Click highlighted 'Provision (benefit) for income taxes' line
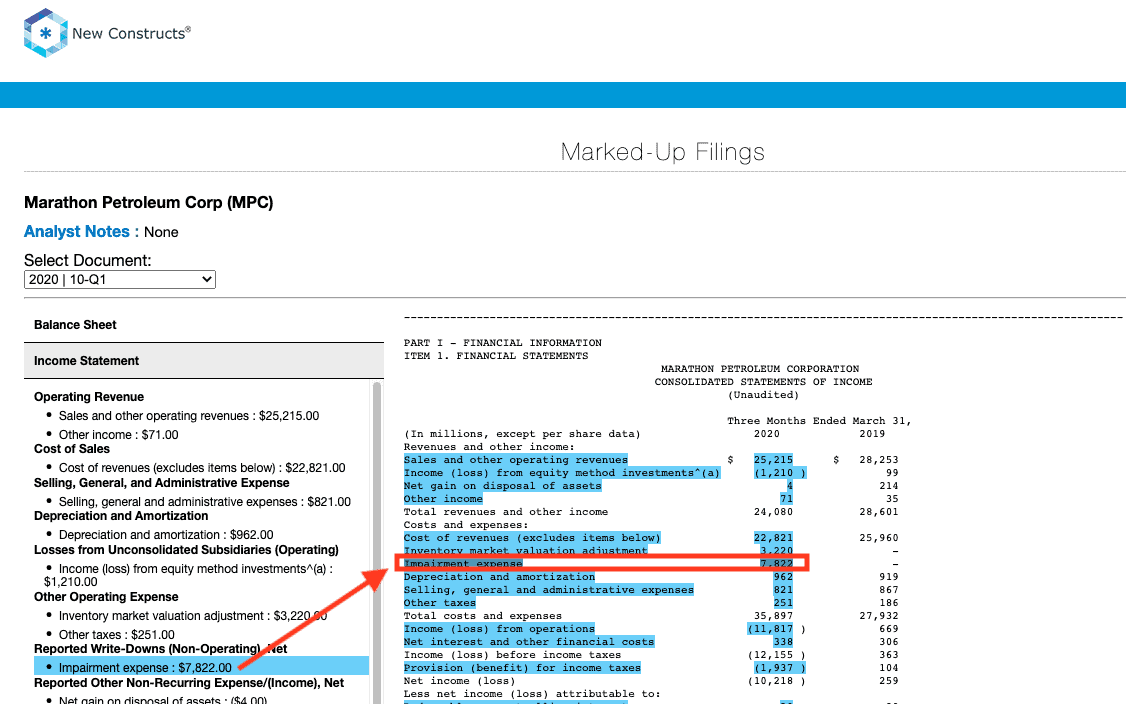Screen dimensions: 1126x704 tap(522, 667)
